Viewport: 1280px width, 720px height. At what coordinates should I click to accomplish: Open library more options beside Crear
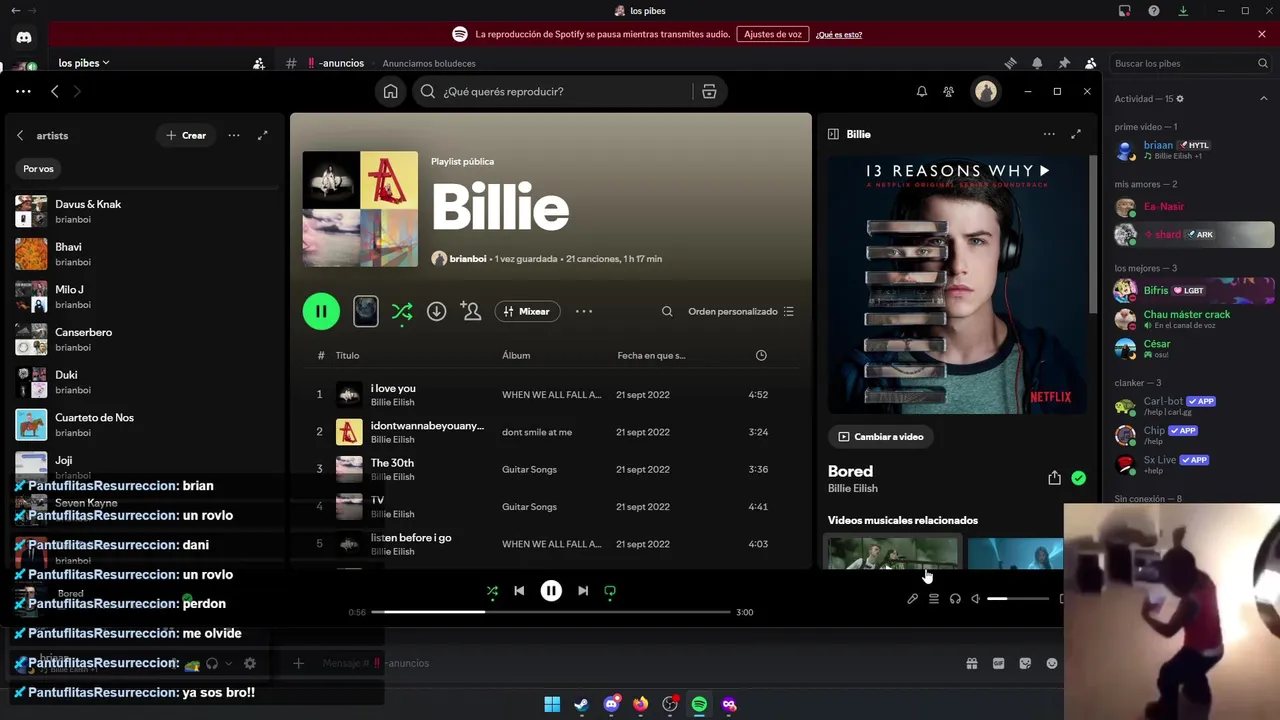tap(234, 135)
